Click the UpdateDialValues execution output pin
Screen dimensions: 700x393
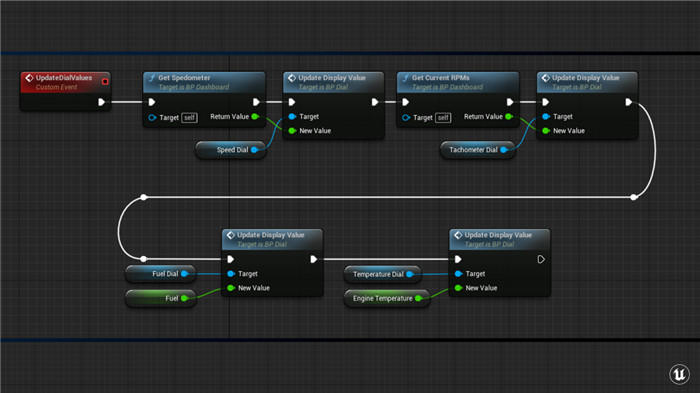101,102
